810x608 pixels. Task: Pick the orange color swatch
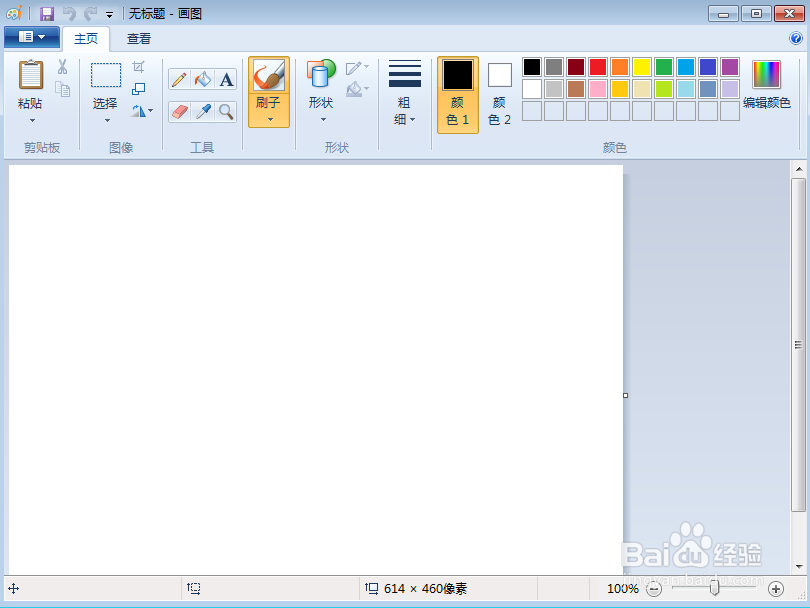coord(620,67)
